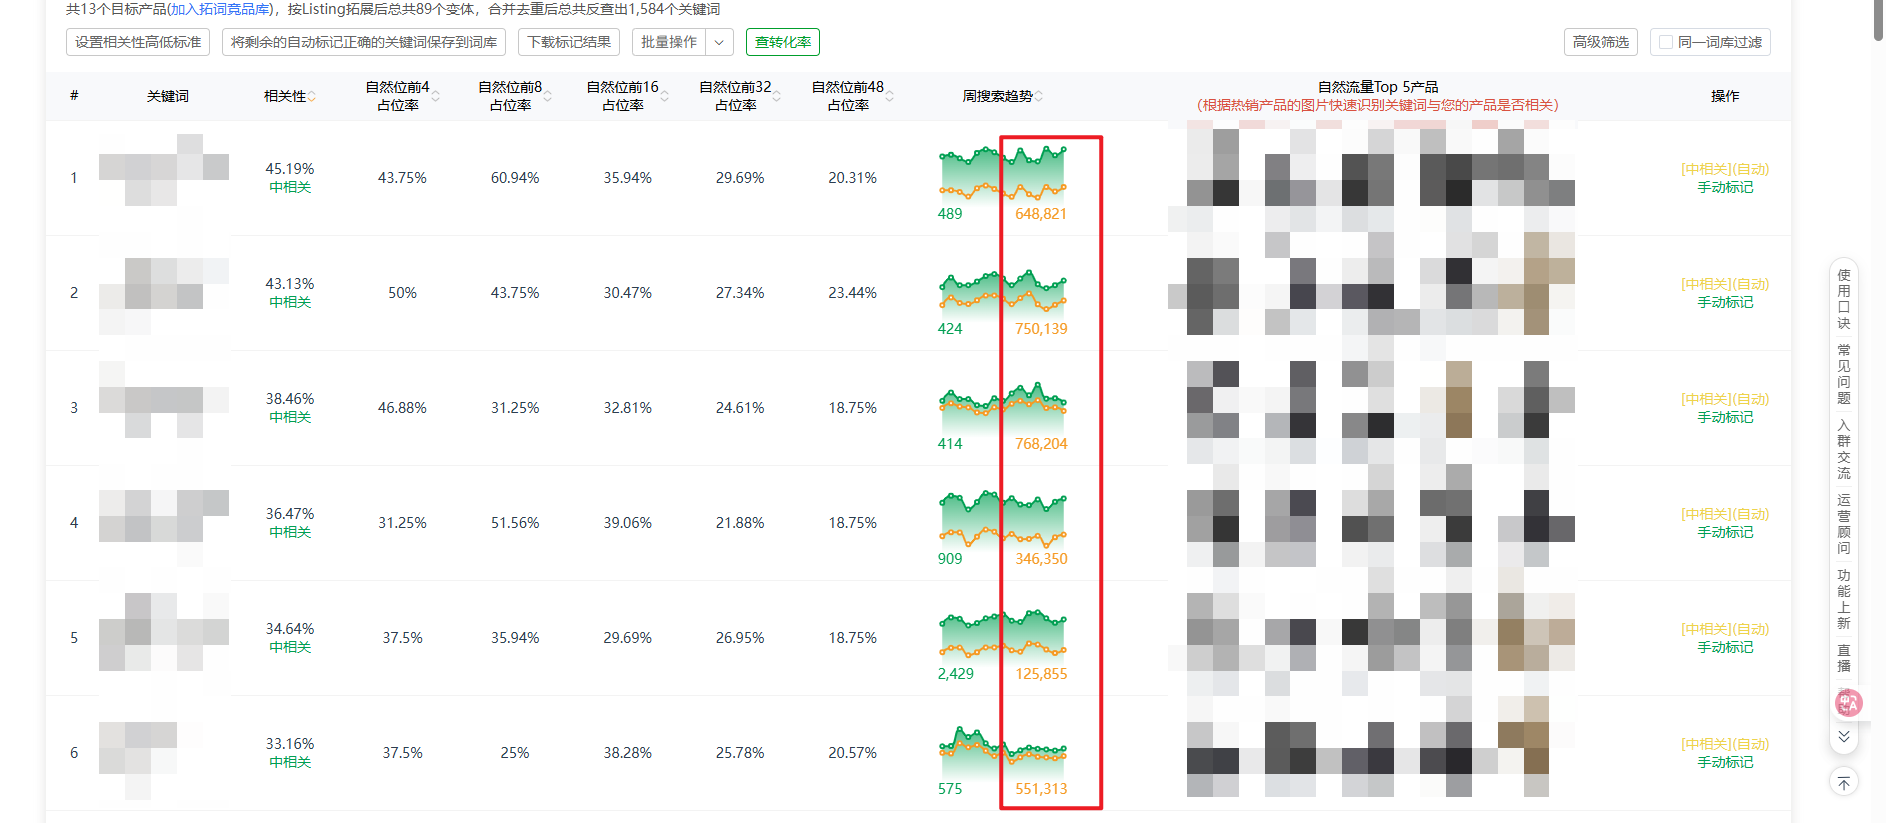Click trend chart with 125,855 value
Image resolution: width=1886 pixels, height=823 pixels.
pos(1003,636)
